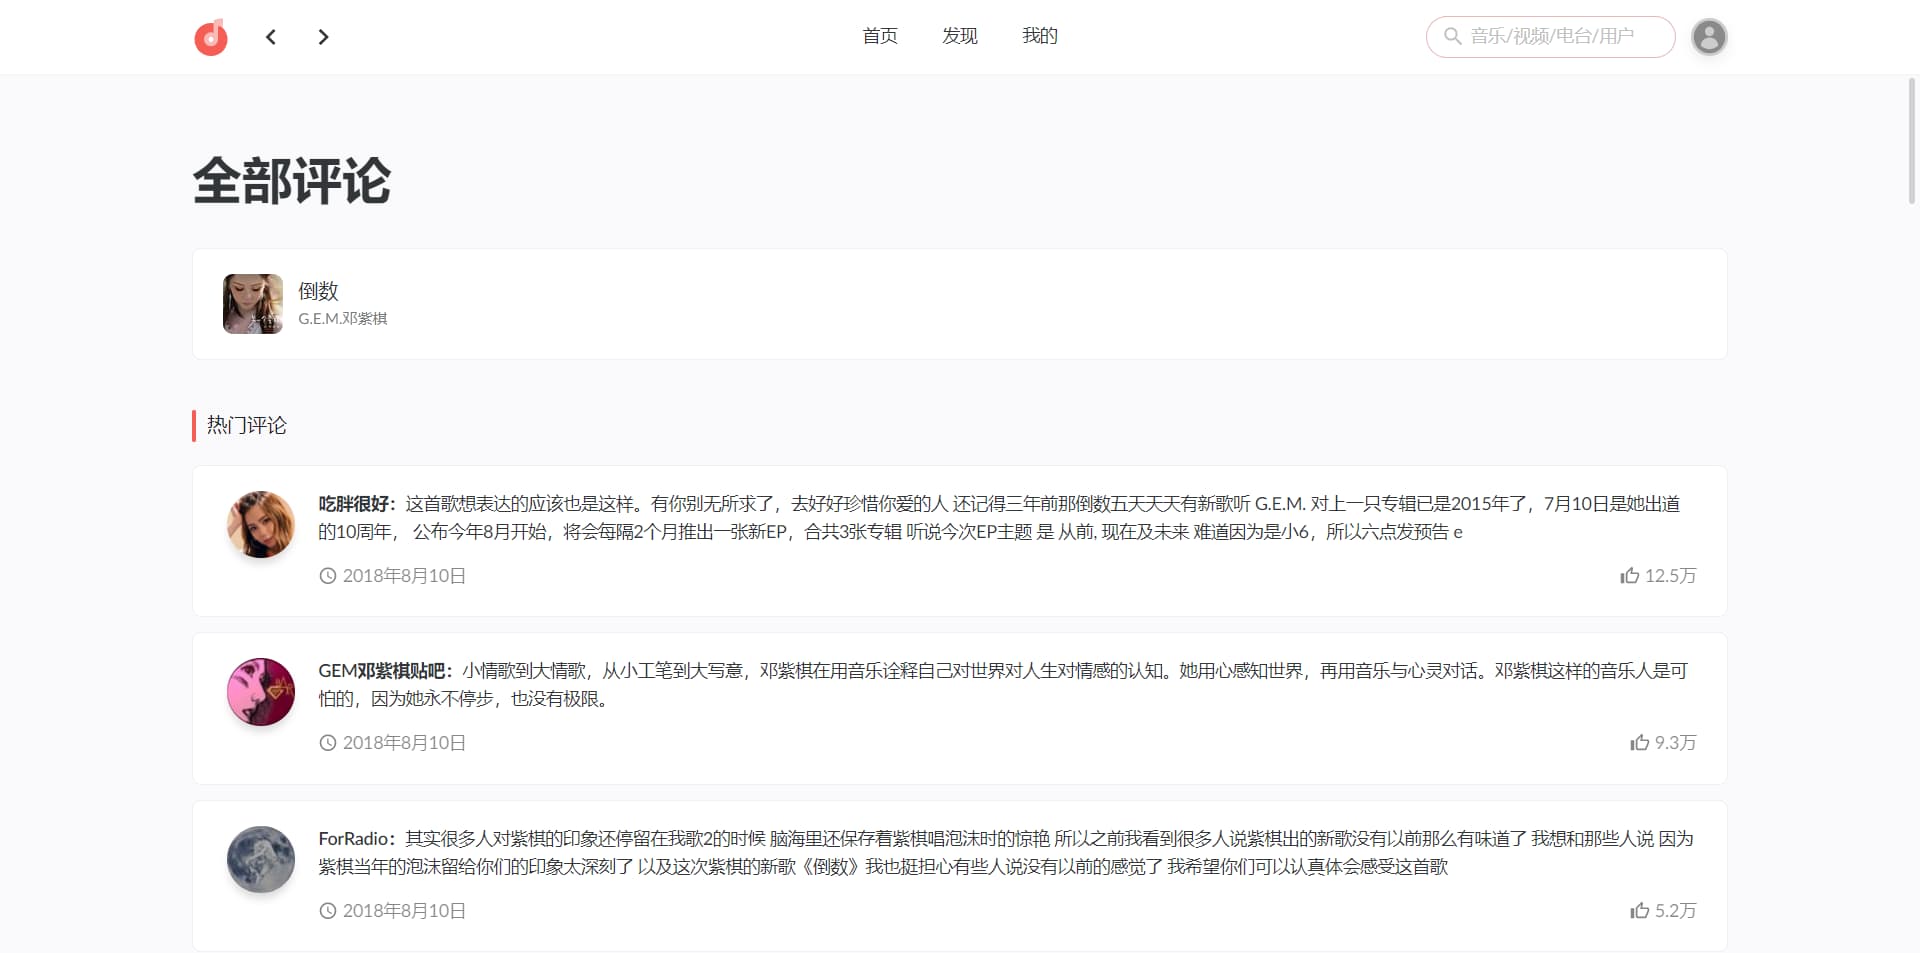
Task: Click ForRadio's username
Action: [355, 839]
